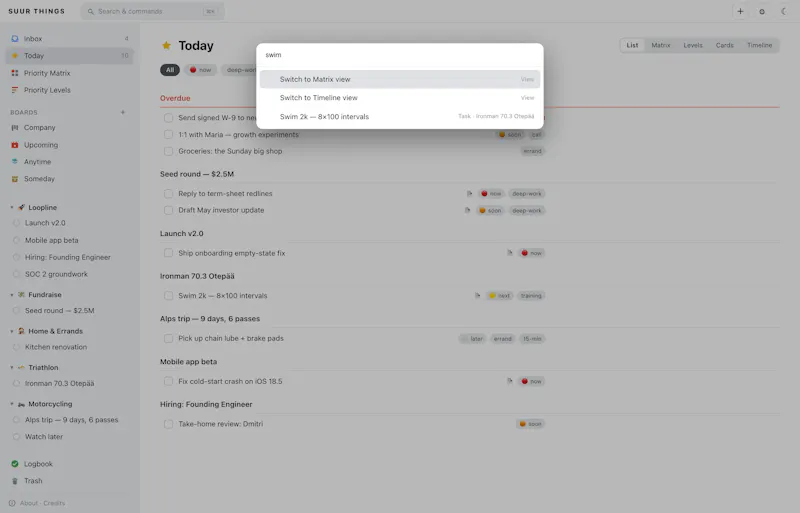This screenshot has width=800, height=513.
Task: Collapse the Home & Errands group
Action: click(12, 331)
